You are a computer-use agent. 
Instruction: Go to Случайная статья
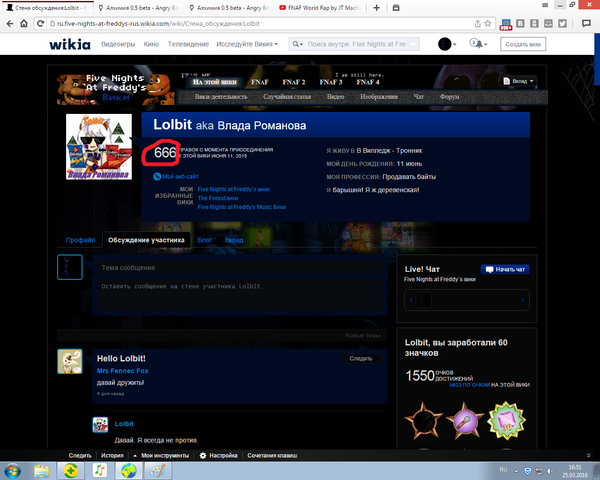[287, 96]
